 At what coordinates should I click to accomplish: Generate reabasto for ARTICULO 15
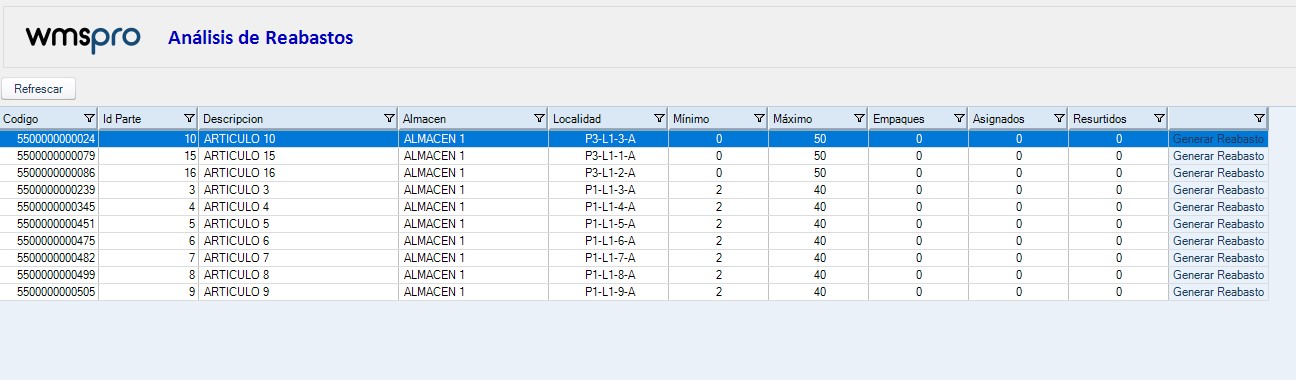[x=1218, y=156]
